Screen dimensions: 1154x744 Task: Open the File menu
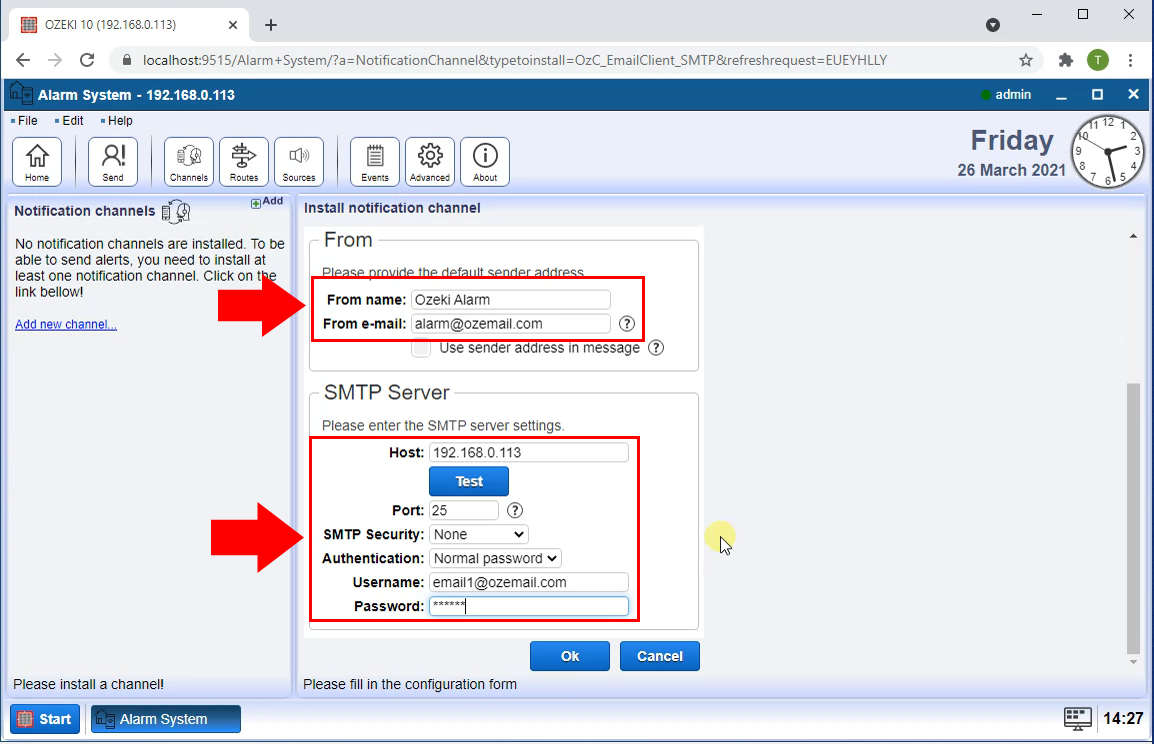click(x=27, y=121)
